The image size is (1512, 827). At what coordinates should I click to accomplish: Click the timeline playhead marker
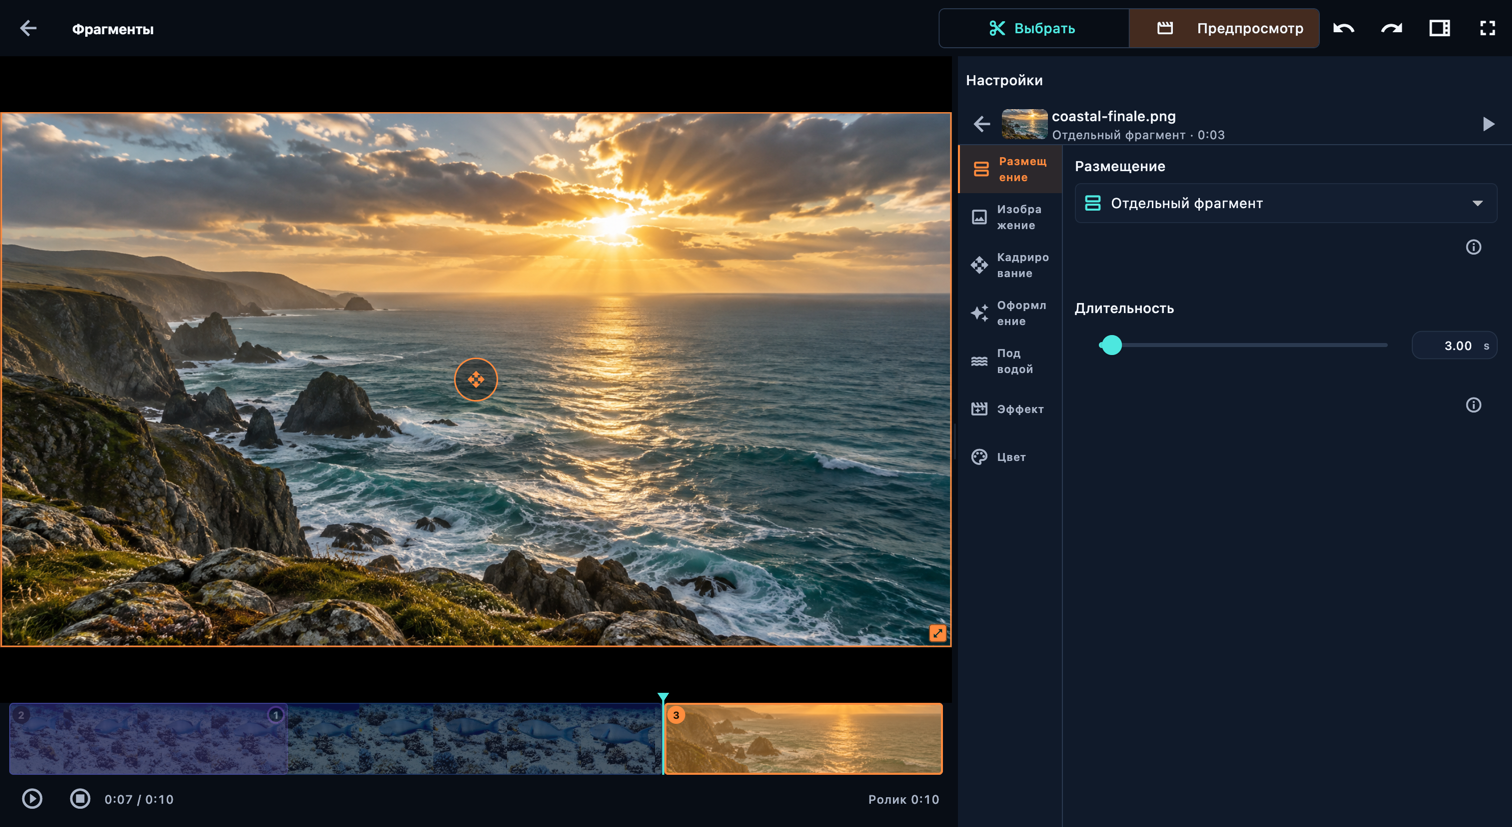pyautogui.click(x=663, y=698)
